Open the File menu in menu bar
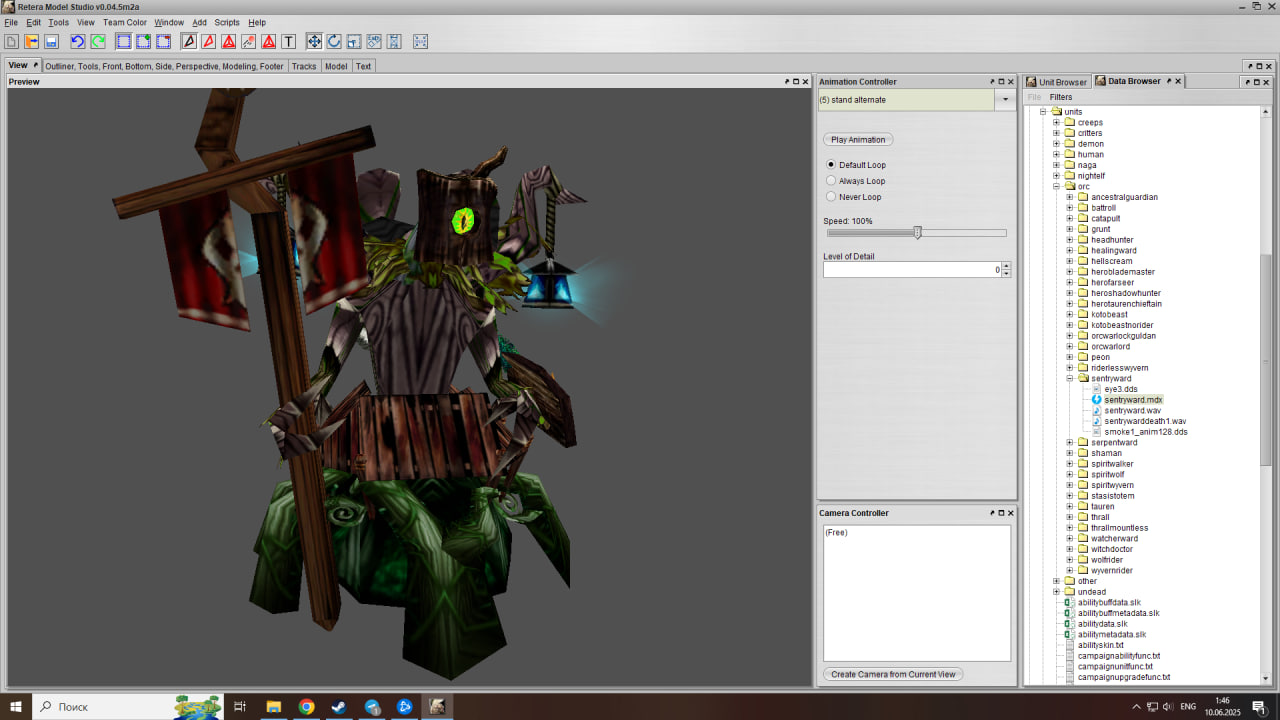 [11, 22]
